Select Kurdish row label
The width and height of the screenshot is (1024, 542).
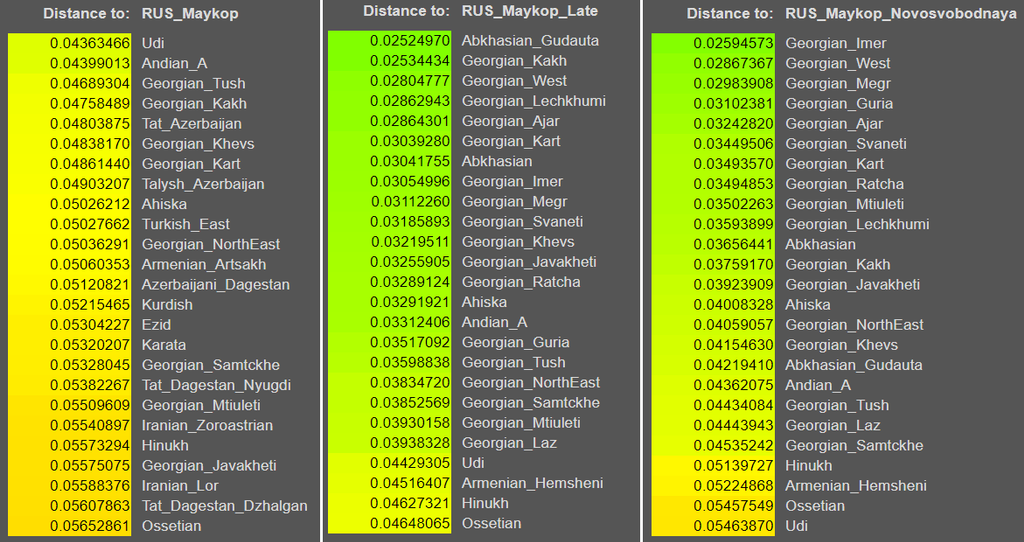tap(167, 305)
